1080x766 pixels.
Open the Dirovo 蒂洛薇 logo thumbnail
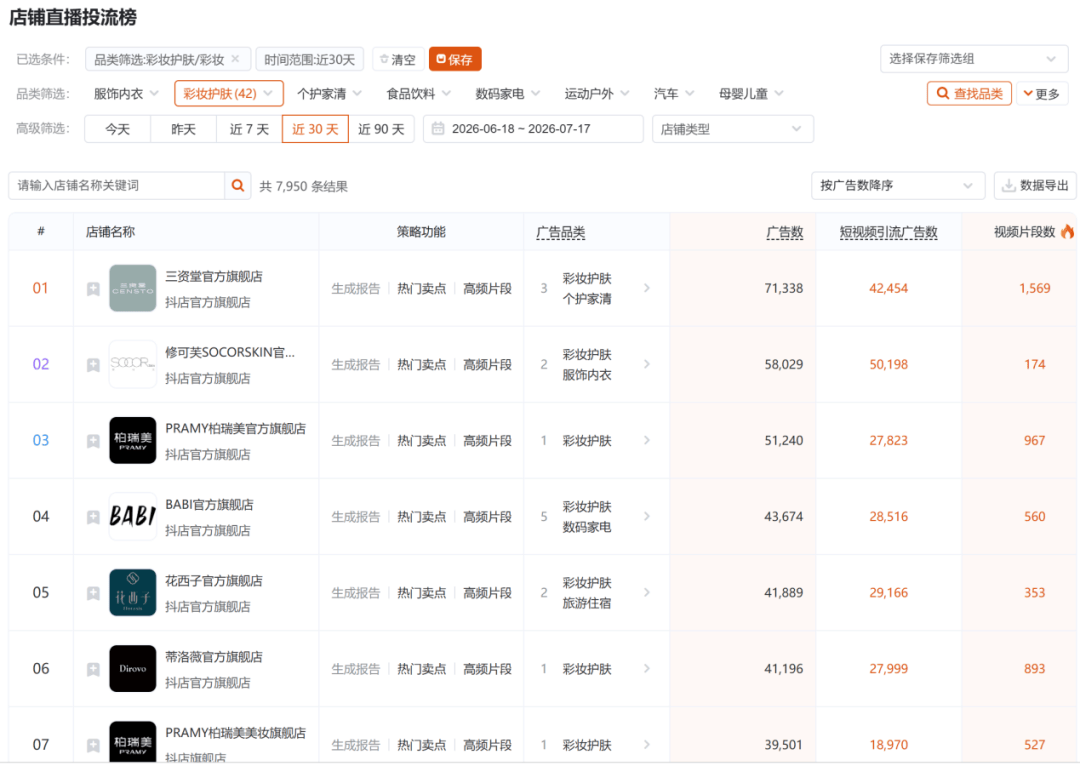tap(132, 668)
